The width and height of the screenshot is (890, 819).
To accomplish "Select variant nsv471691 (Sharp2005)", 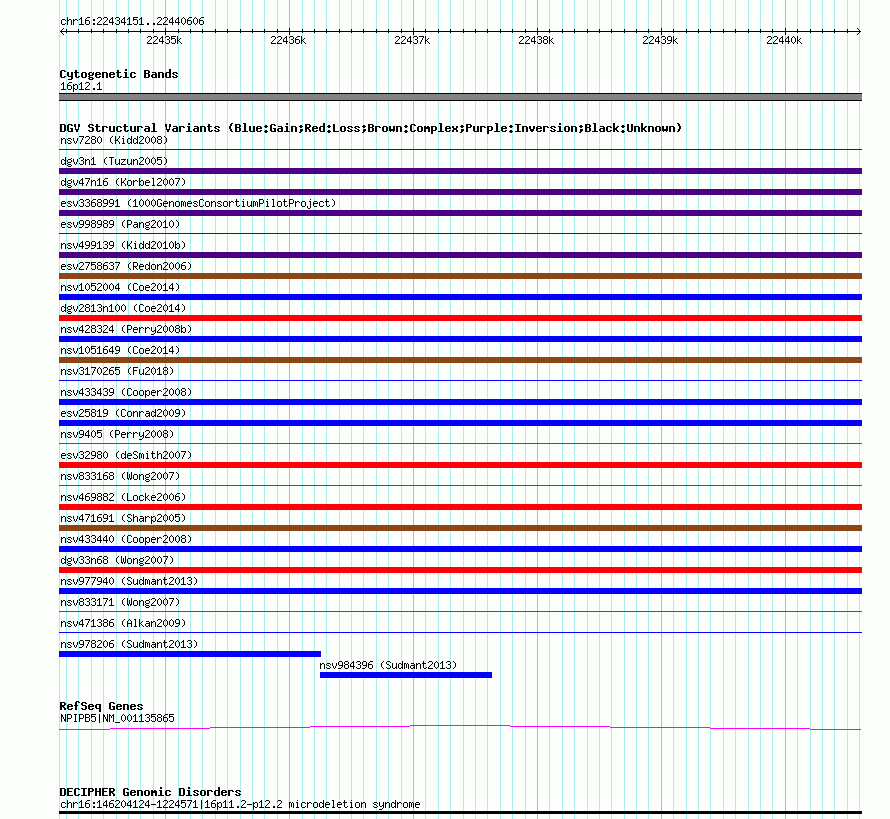I will point(123,518).
